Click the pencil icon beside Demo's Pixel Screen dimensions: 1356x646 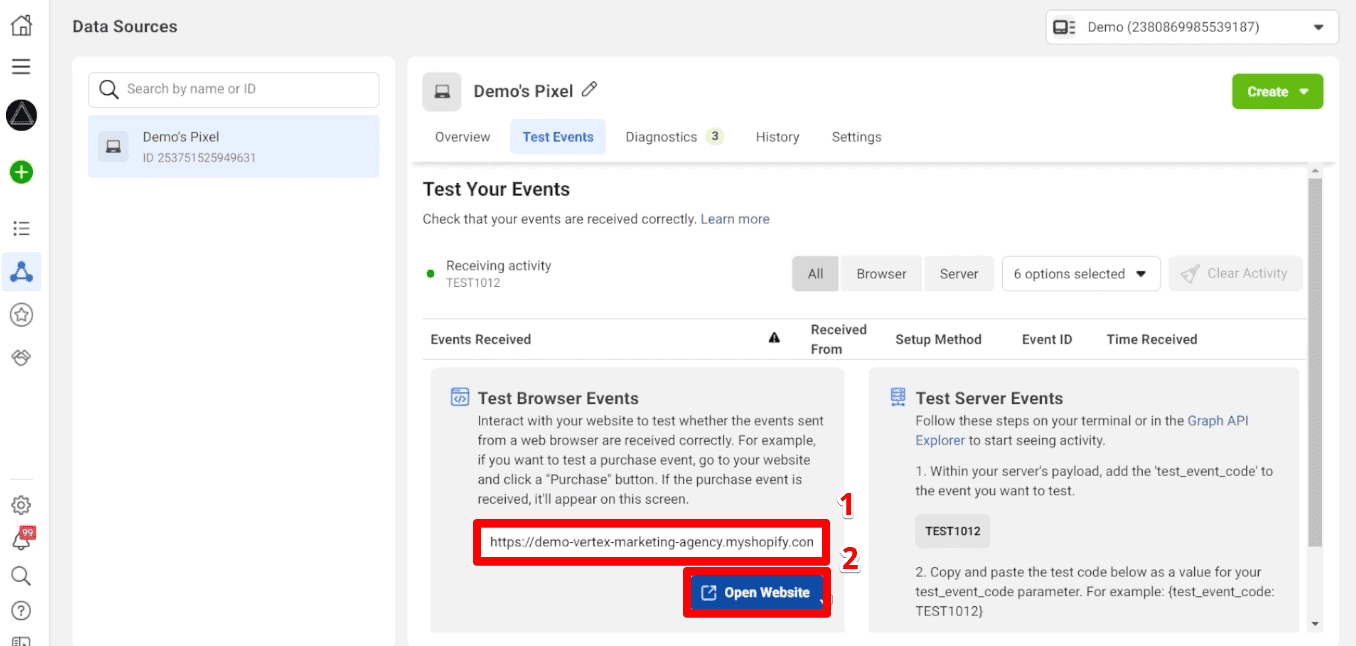pos(590,90)
